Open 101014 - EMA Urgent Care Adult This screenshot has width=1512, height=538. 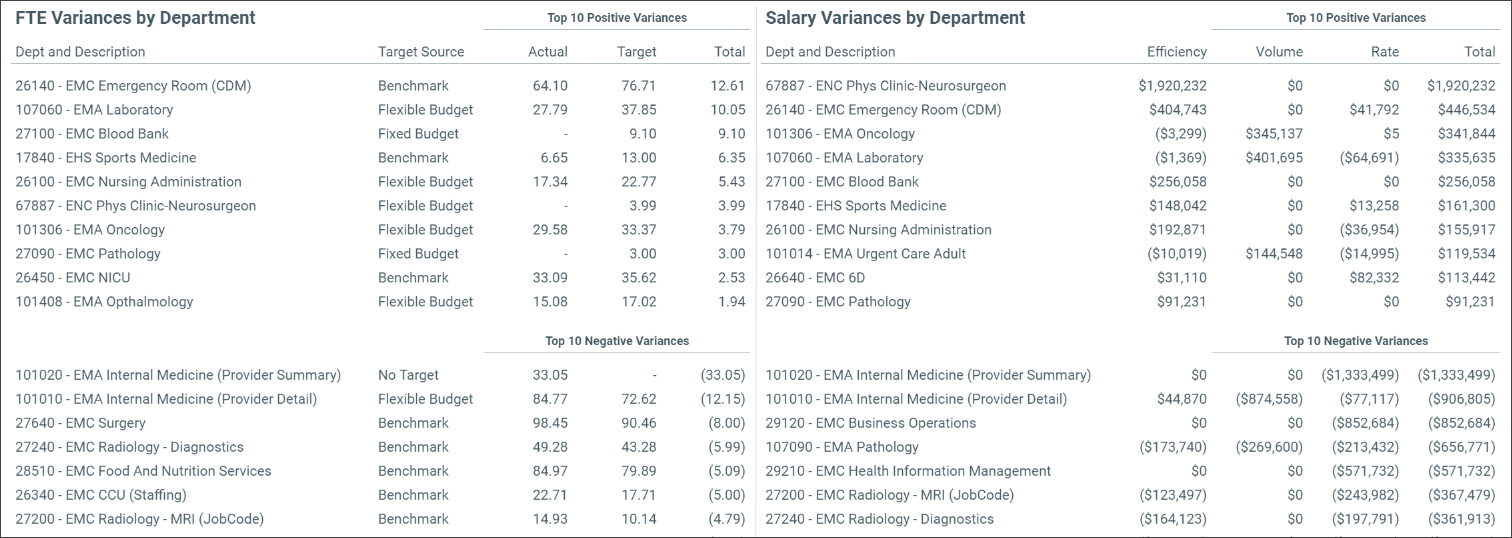[x=865, y=254]
